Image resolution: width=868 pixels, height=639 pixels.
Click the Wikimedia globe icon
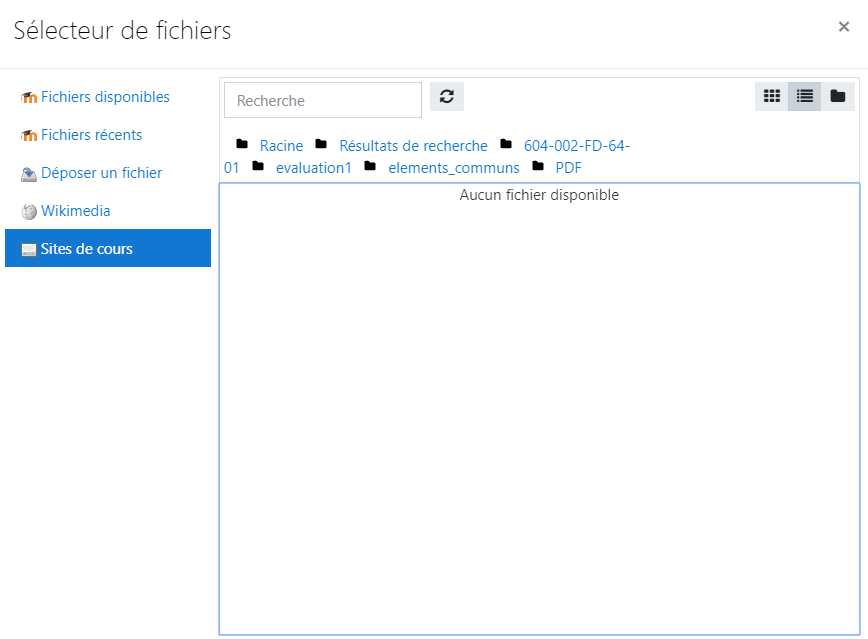29,212
